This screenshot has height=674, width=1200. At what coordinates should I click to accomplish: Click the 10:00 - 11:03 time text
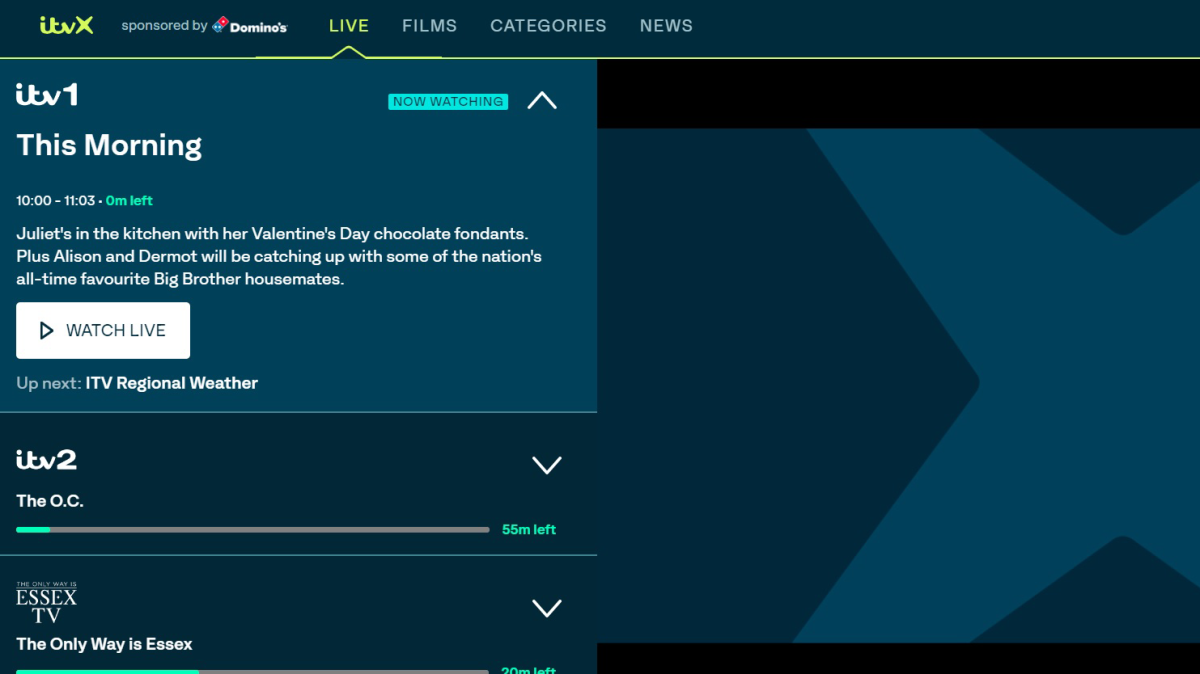coord(56,201)
